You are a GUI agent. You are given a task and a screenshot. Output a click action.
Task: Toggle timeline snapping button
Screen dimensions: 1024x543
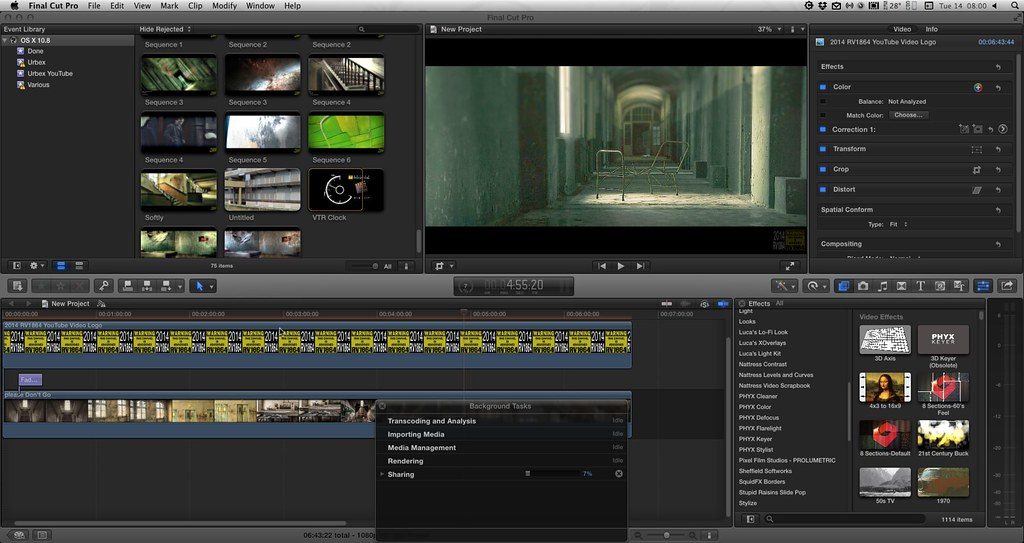coord(724,304)
